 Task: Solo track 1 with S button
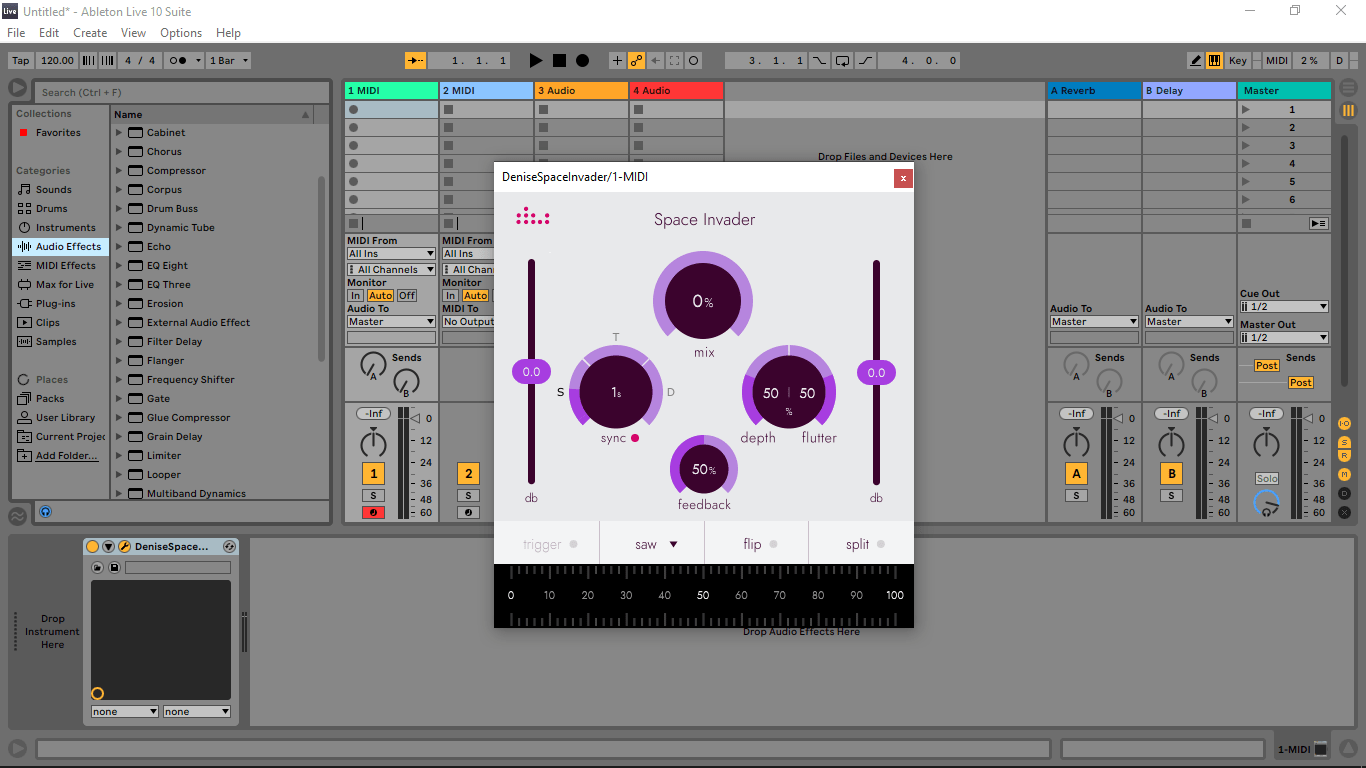click(373, 496)
